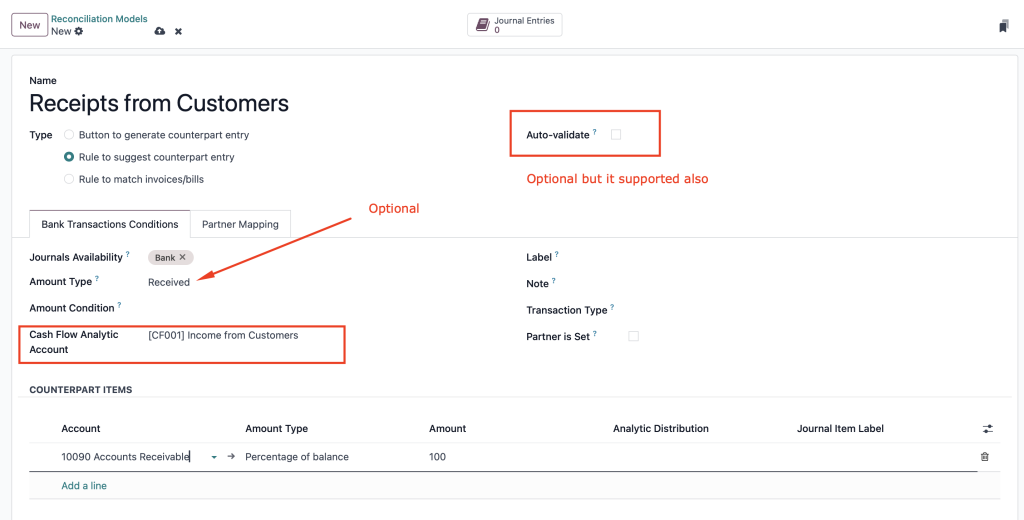The width and height of the screenshot is (1024, 520).
Task: Enable the Auto-validate checkbox
Action: pyautogui.click(x=616, y=135)
